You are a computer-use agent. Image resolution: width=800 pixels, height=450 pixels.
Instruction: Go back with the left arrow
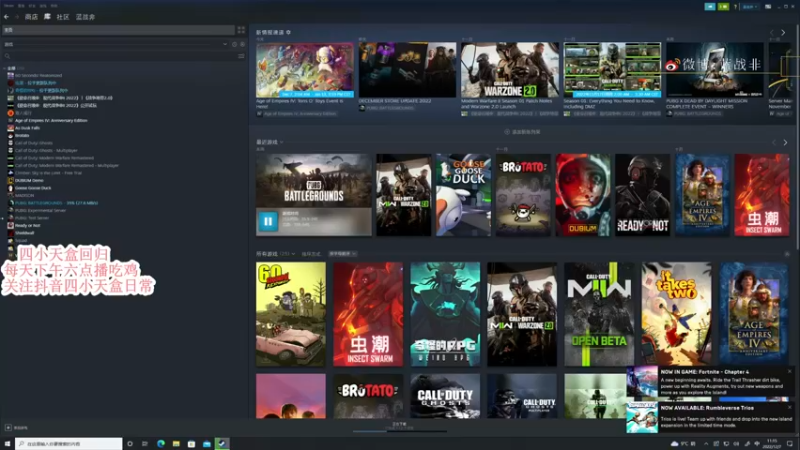(x=6, y=17)
